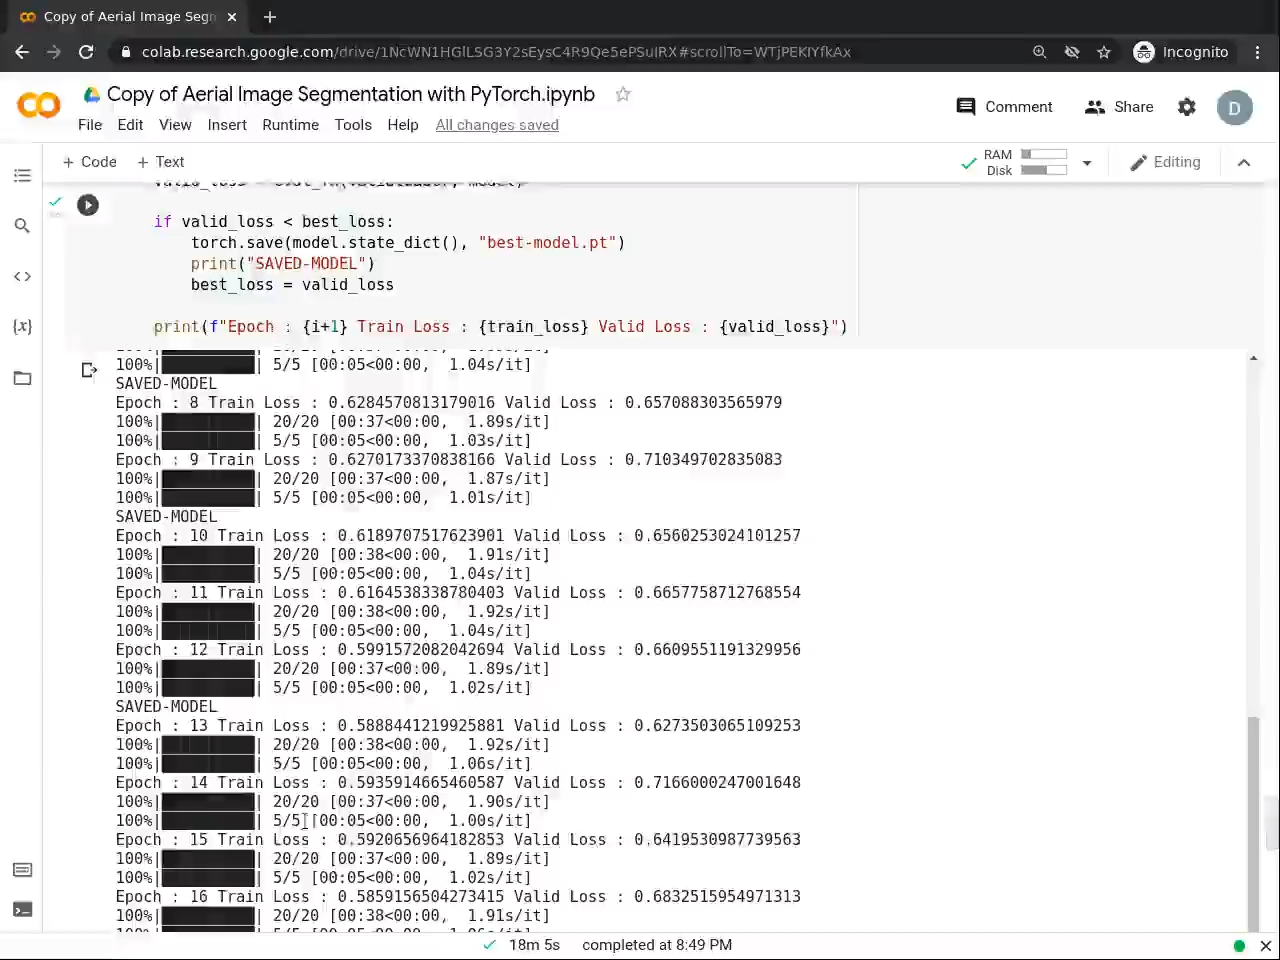Open the command palette icon
The height and width of the screenshot is (960, 1280).
point(22,870)
